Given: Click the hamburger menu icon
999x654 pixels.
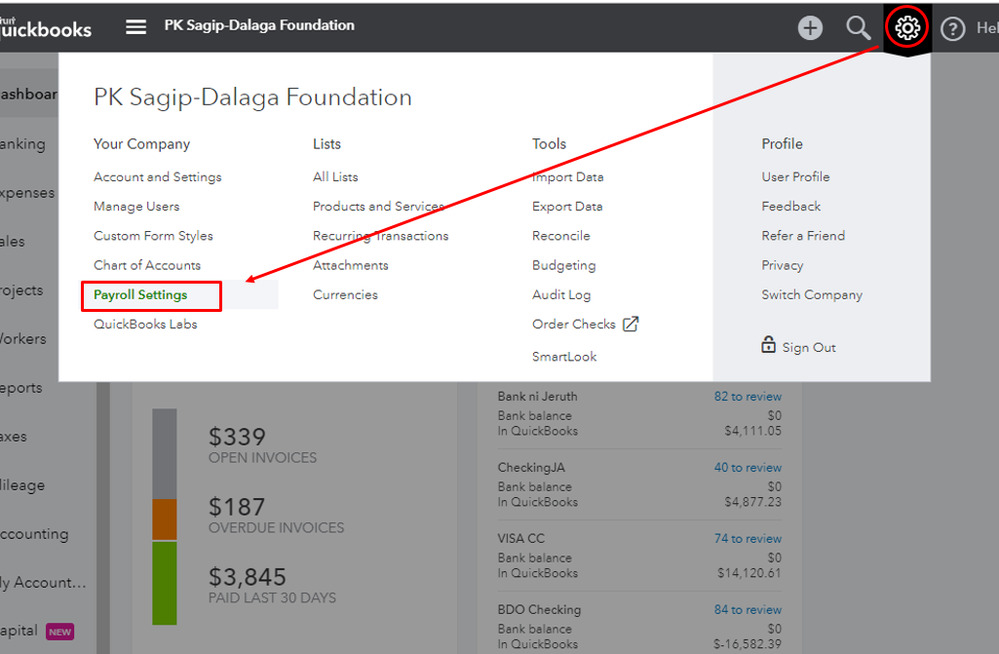Looking at the screenshot, I should click(x=136, y=27).
